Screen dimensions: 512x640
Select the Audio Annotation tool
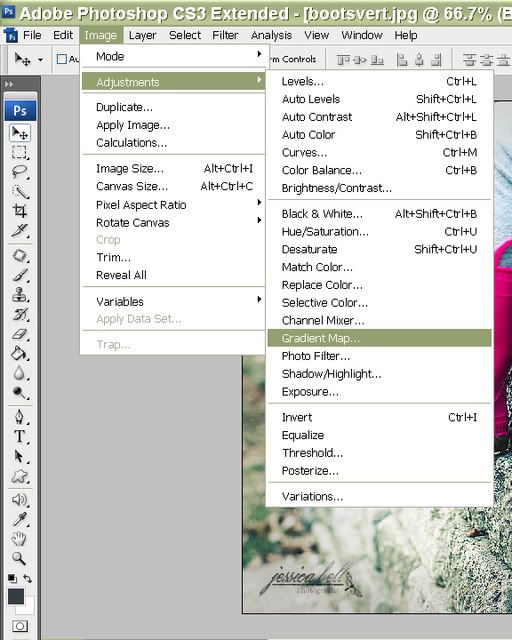(x=20, y=500)
